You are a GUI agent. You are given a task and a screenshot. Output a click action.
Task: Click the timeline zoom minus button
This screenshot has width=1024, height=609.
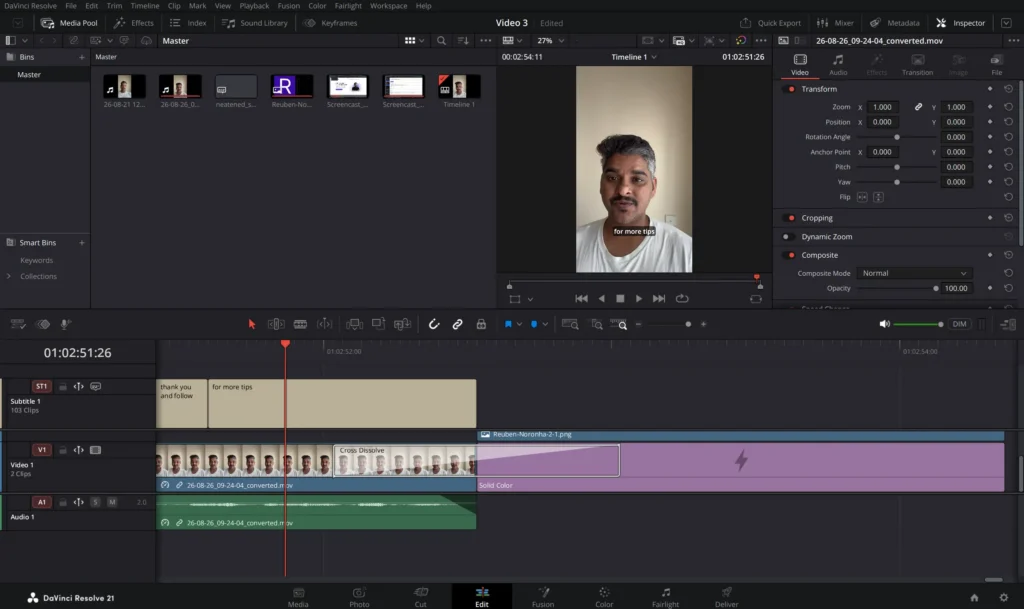tap(638, 324)
